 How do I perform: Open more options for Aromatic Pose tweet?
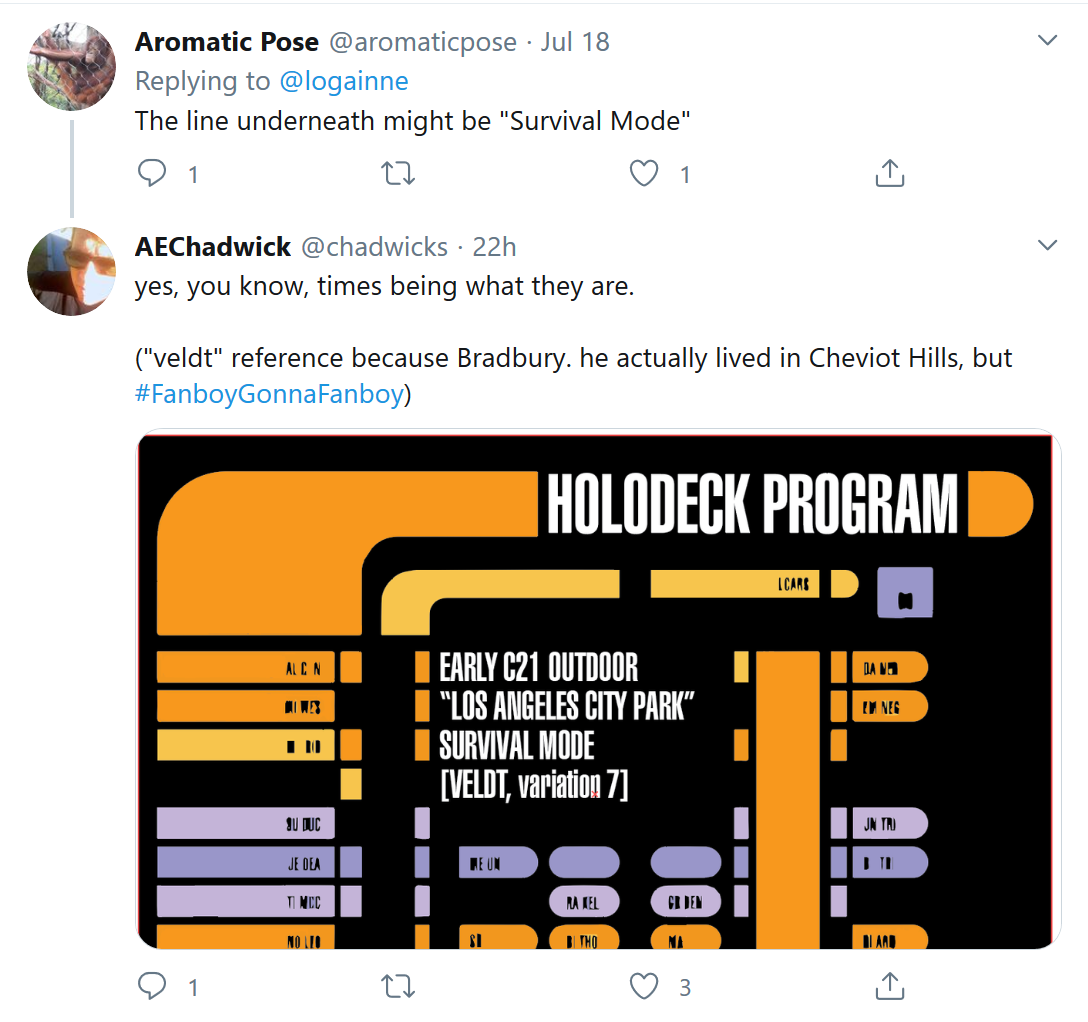1047,41
